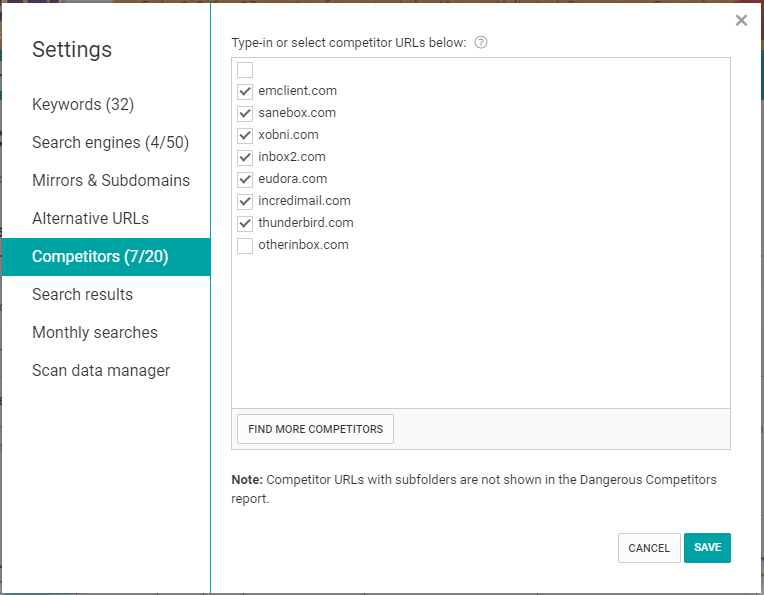Uncheck incredimail.com checkbox
The width and height of the screenshot is (764, 595).
(245, 201)
